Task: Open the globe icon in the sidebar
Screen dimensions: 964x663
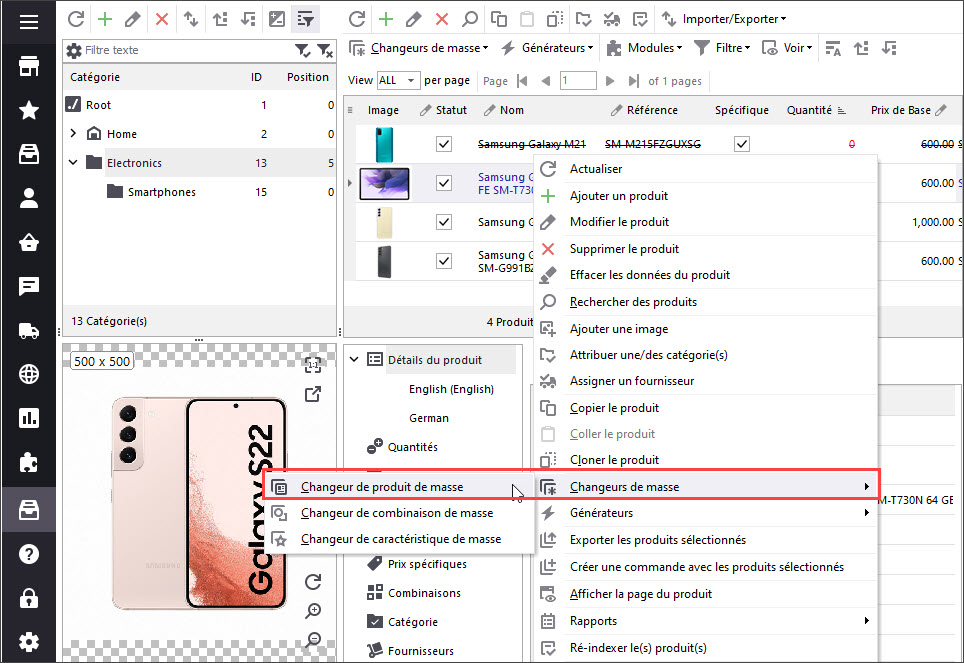Action: (28, 374)
